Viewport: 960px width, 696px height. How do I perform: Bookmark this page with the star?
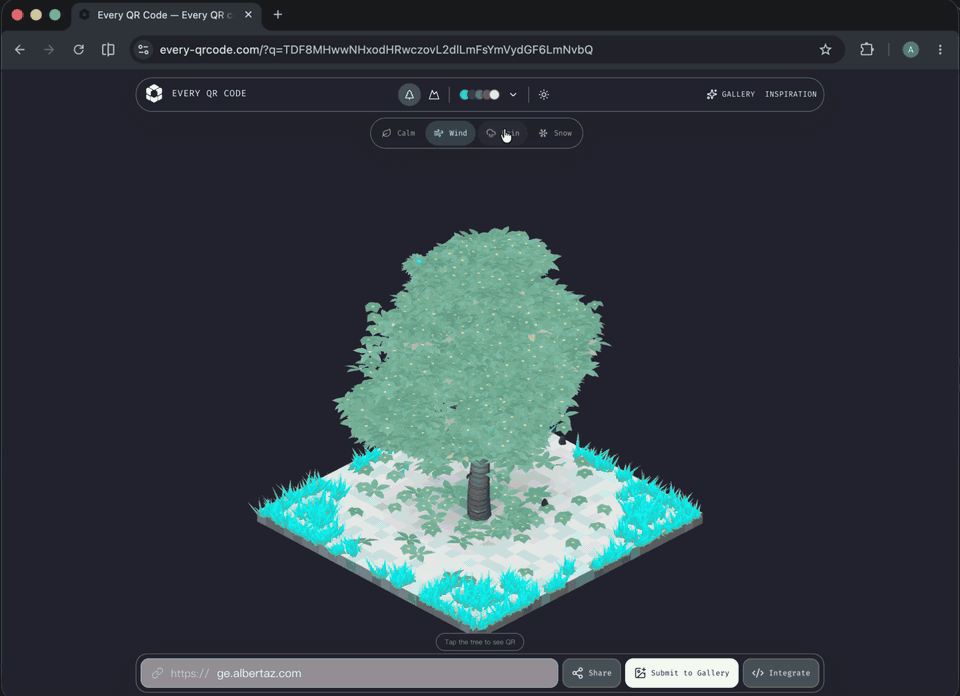pyautogui.click(x=825, y=50)
